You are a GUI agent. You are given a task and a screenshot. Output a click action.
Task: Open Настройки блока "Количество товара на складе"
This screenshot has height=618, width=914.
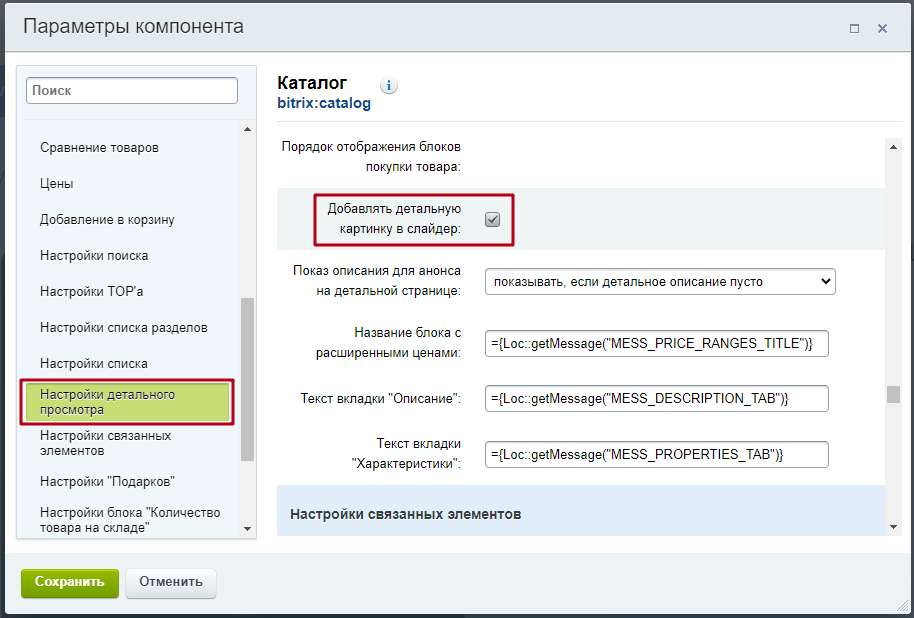tap(130, 520)
